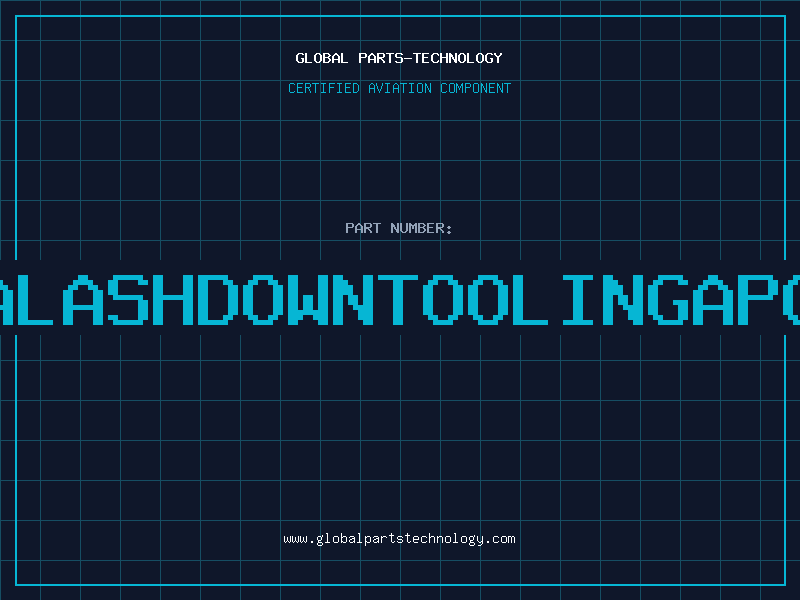Click the PART NUMBER: label
The image size is (800, 600).
399,228
